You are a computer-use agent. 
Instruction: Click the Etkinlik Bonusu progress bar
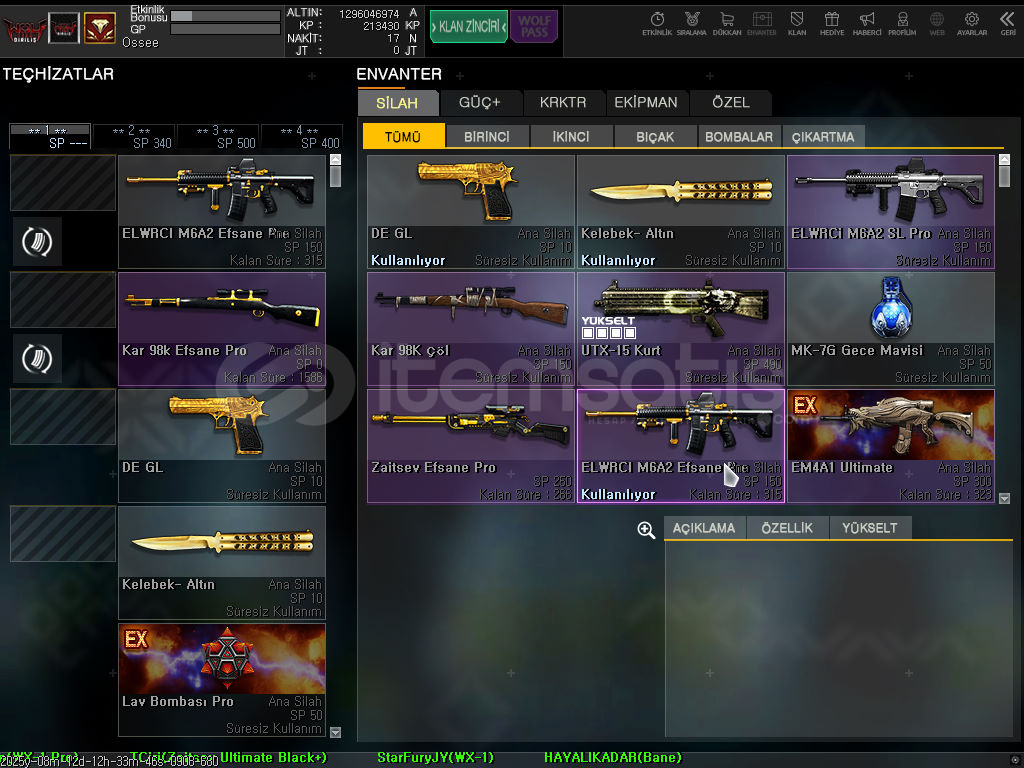point(225,16)
